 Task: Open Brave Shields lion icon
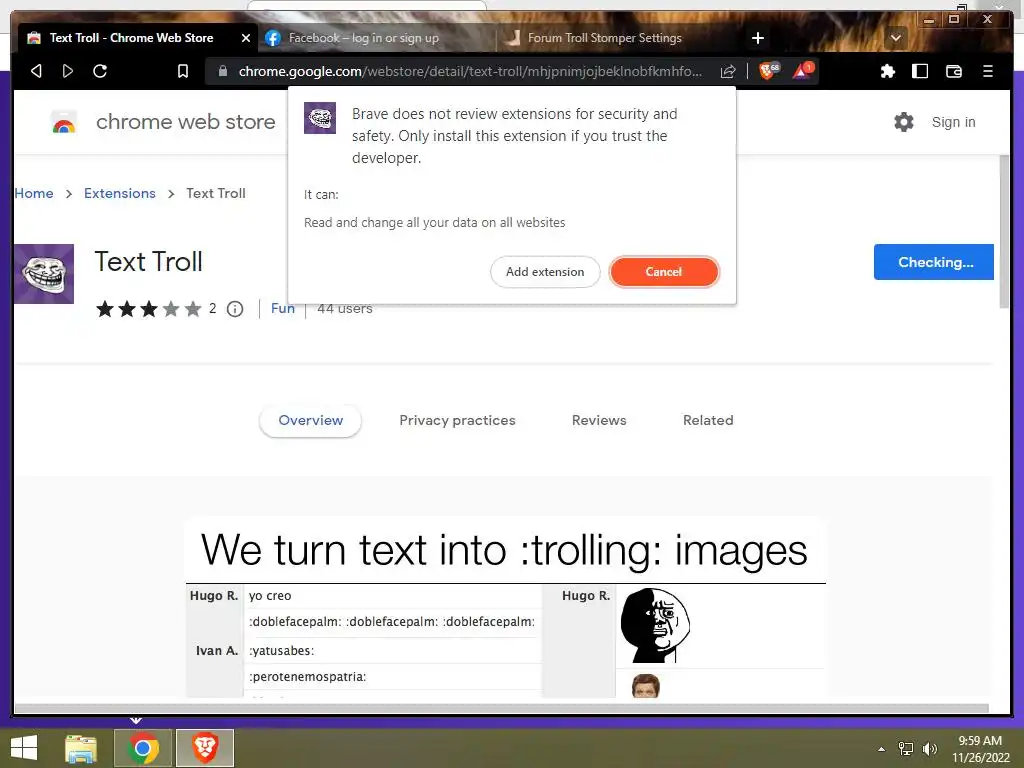[769, 70]
